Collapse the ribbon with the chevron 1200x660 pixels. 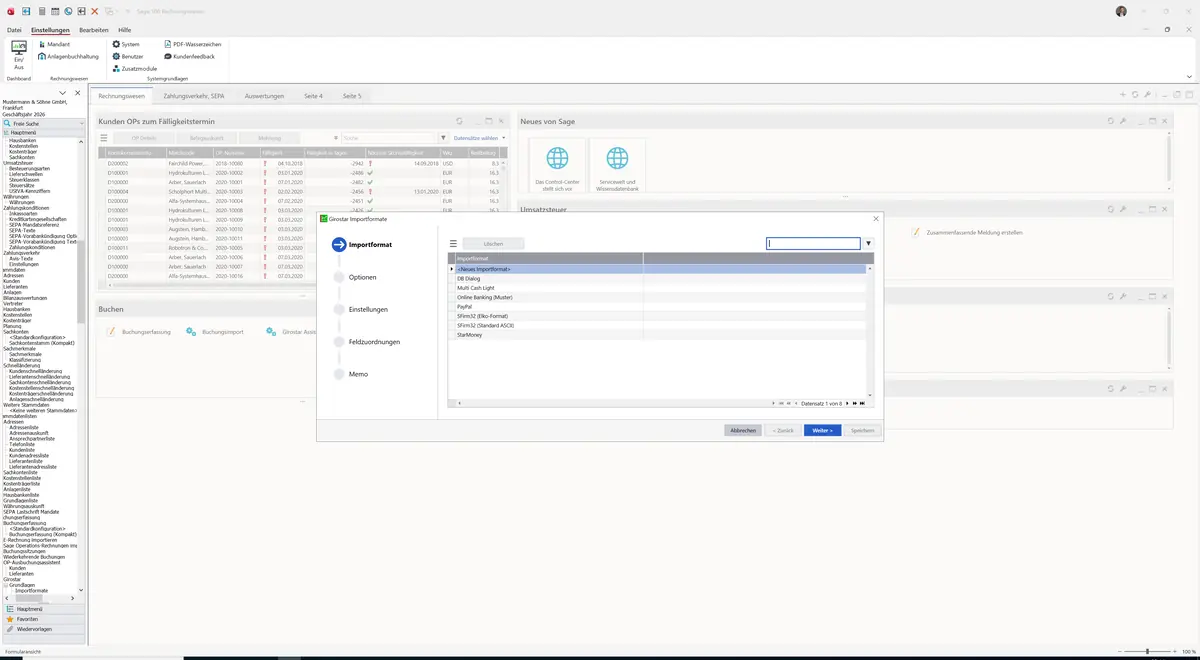tap(1190, 76)
